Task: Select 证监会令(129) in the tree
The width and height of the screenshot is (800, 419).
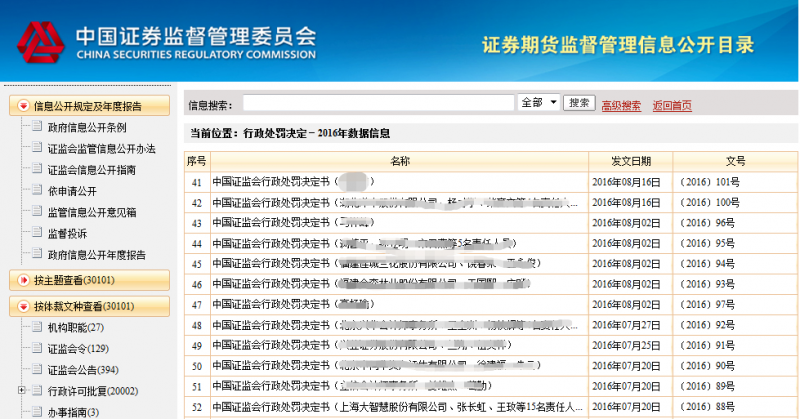Action: (78, 349)
